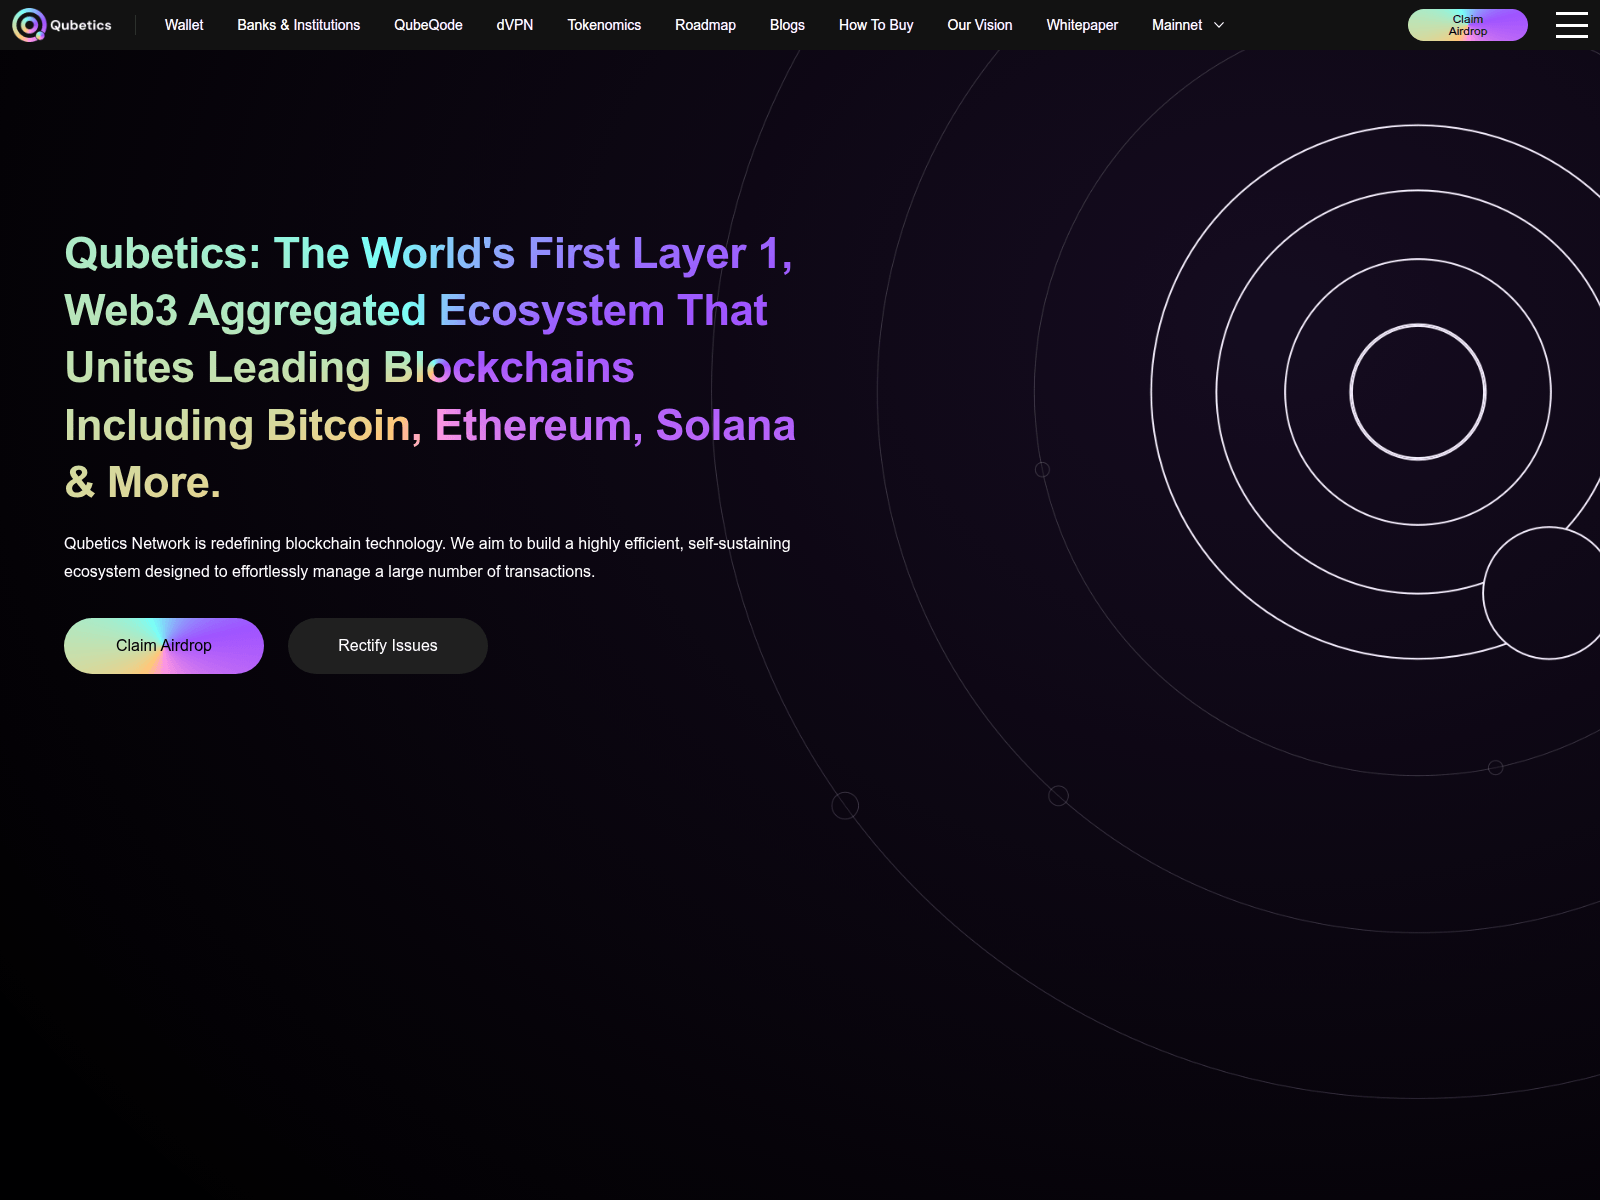Click How To Buy in navigation
The width and height of the screenshot is (1600, 1200).
tap(876, 25)
